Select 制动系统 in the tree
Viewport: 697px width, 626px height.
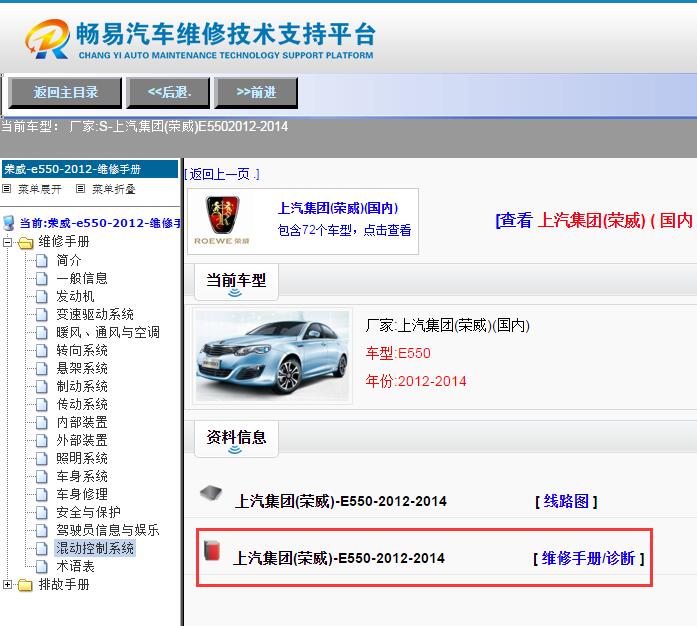(82, 386)
